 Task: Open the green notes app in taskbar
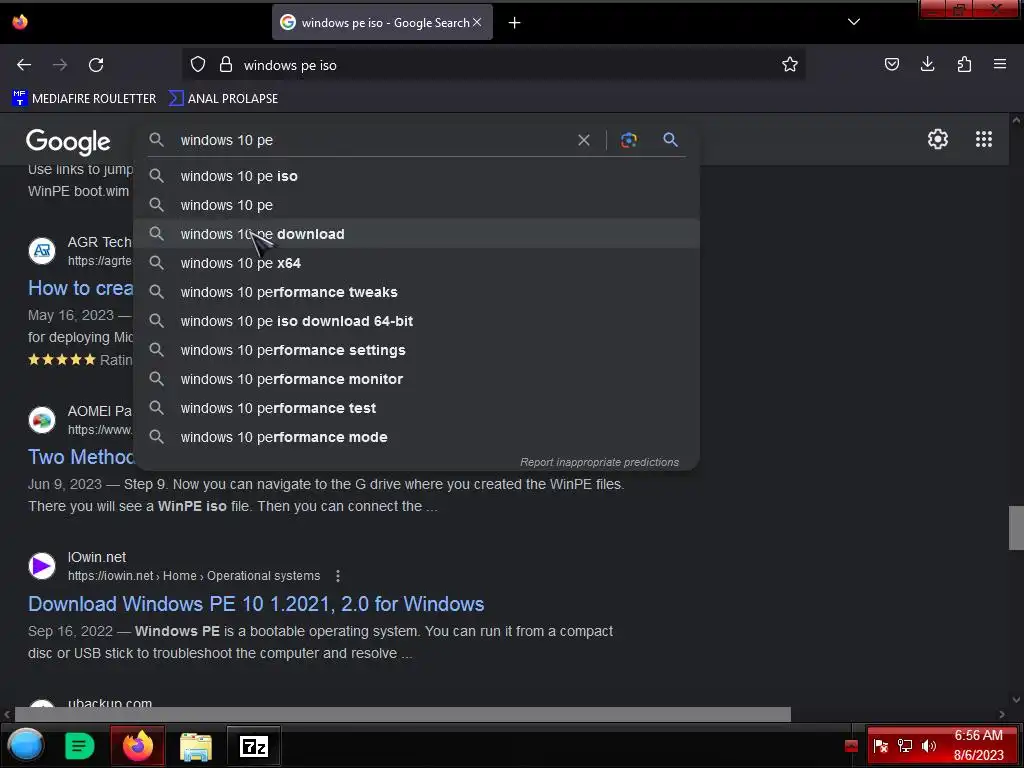click(80, 746)
